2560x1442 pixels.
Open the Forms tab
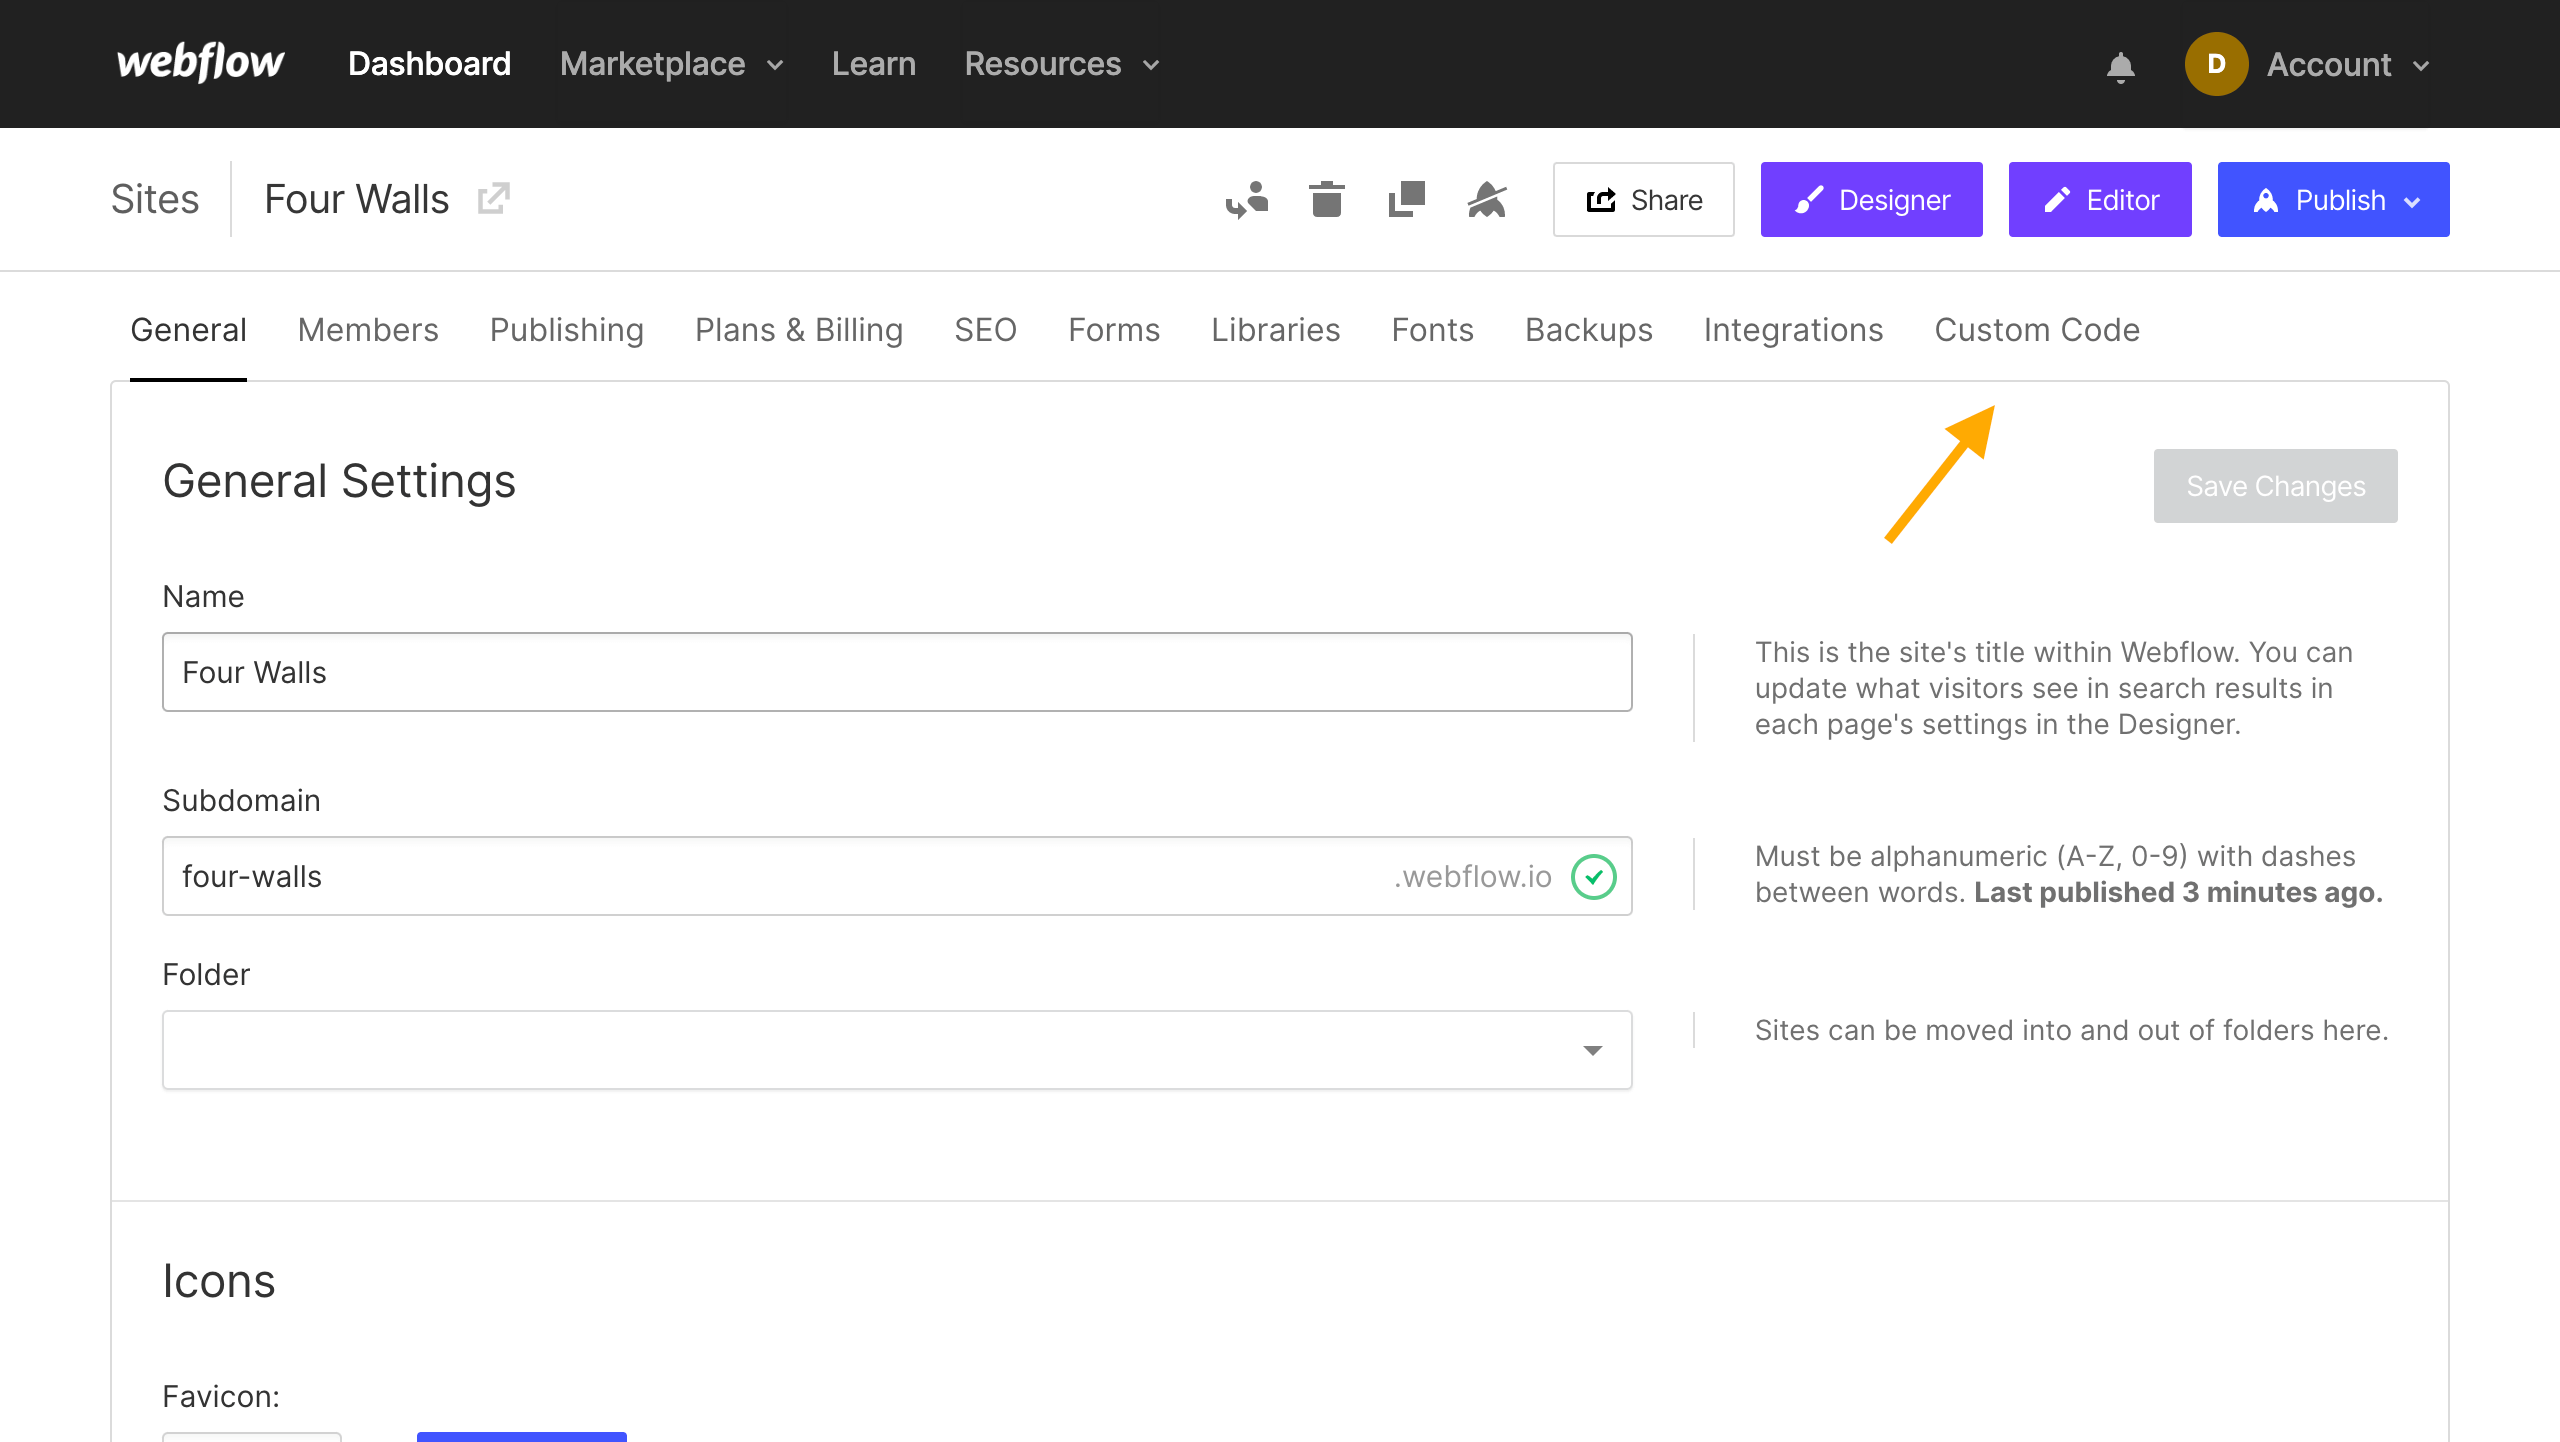click(x=1114, y=330)
